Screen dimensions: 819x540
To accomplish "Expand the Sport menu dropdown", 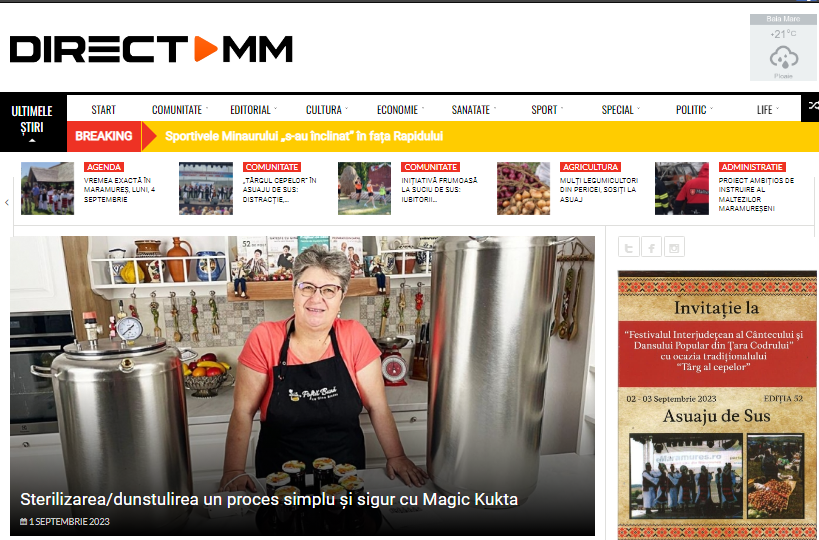I will coord(547,110).
